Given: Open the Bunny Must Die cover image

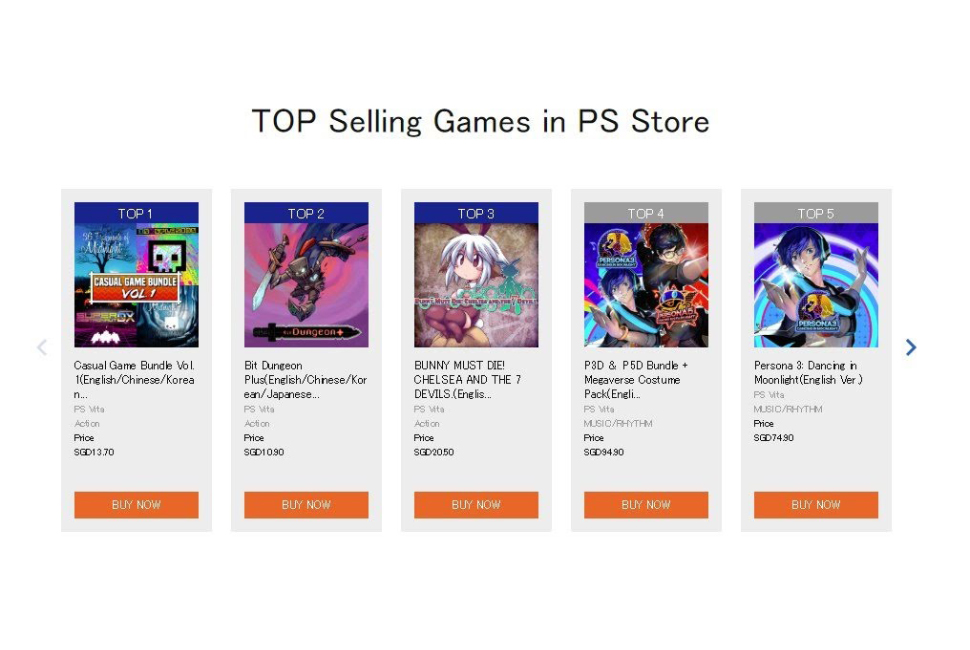Looking at the screenshot, I should [476, 285].
